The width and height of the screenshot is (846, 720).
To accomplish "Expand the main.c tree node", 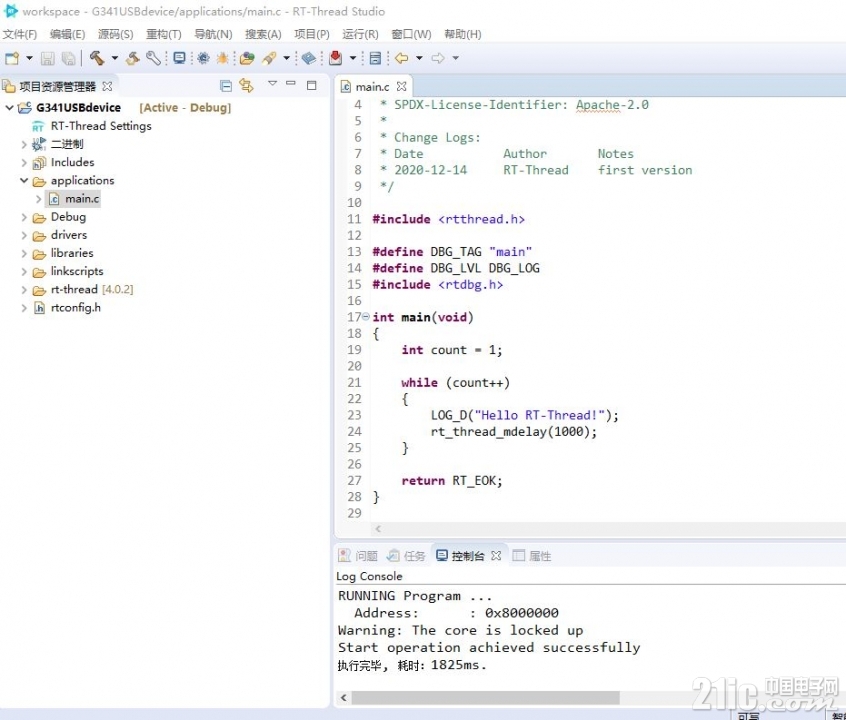I will point(38,199).
